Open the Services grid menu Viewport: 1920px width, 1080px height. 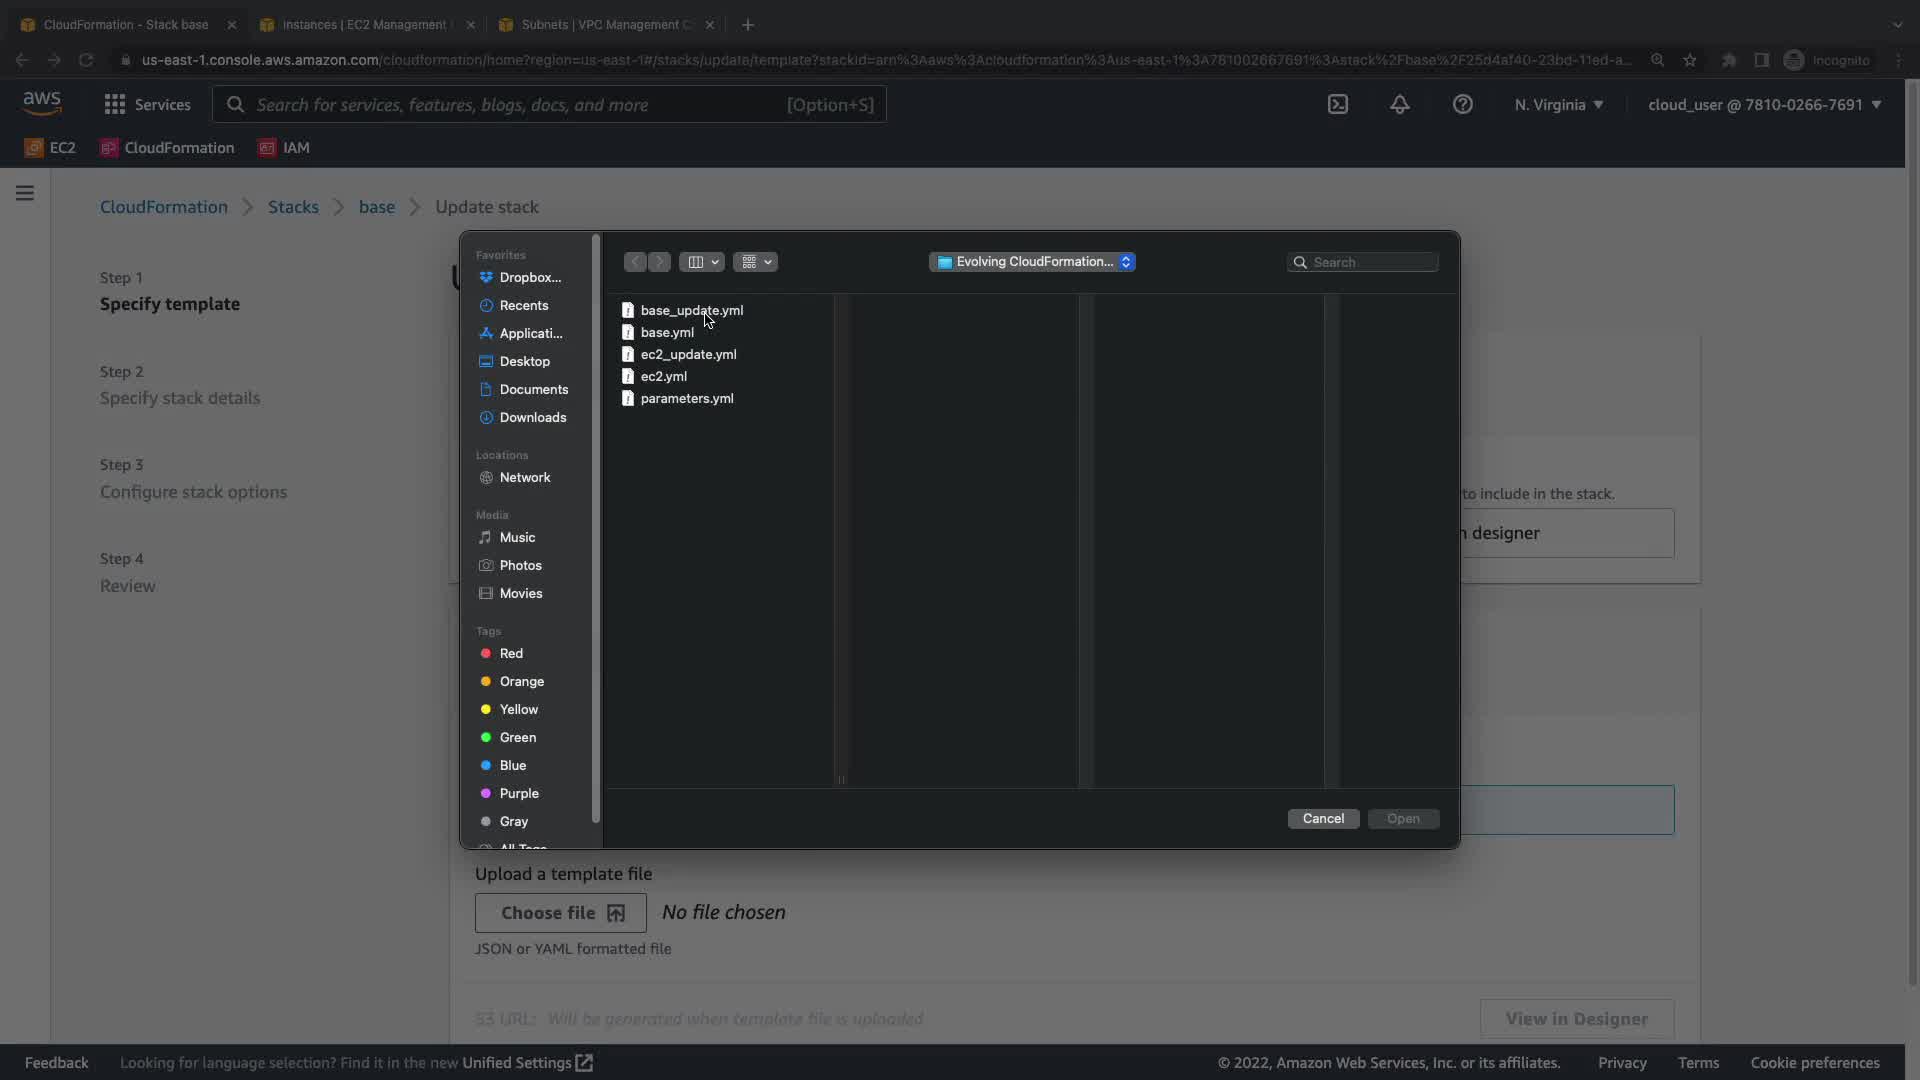click(x=147, y=105)
